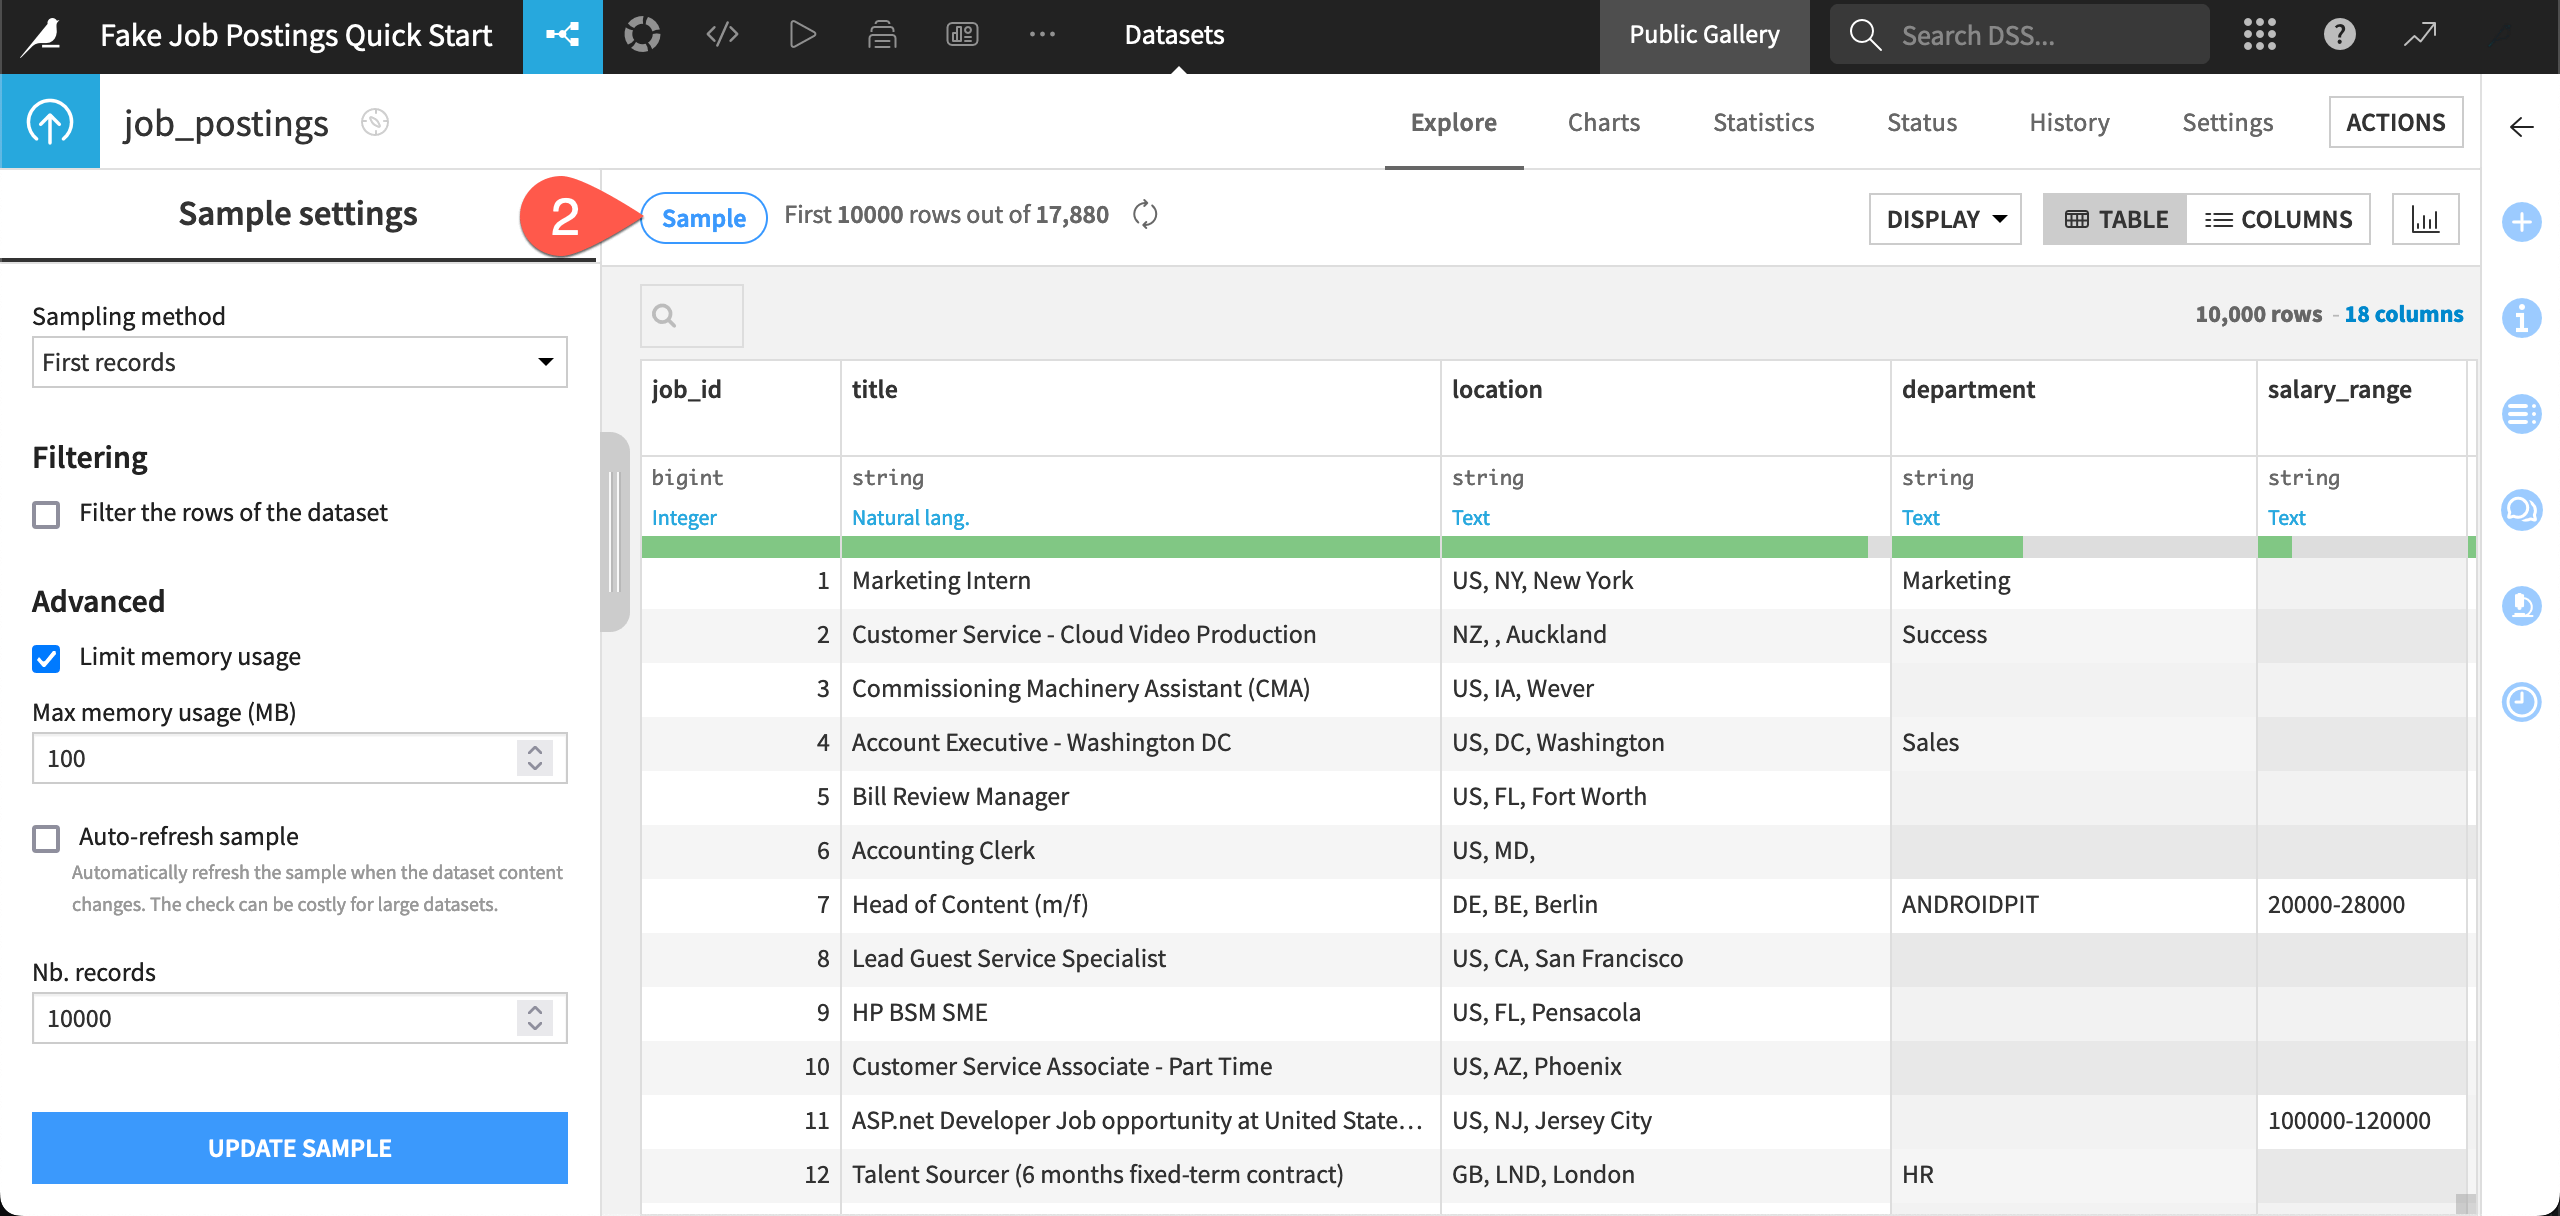Switch to the Charts tab
Viewport: 2560px width, 1216px height.
(1605, 122)
